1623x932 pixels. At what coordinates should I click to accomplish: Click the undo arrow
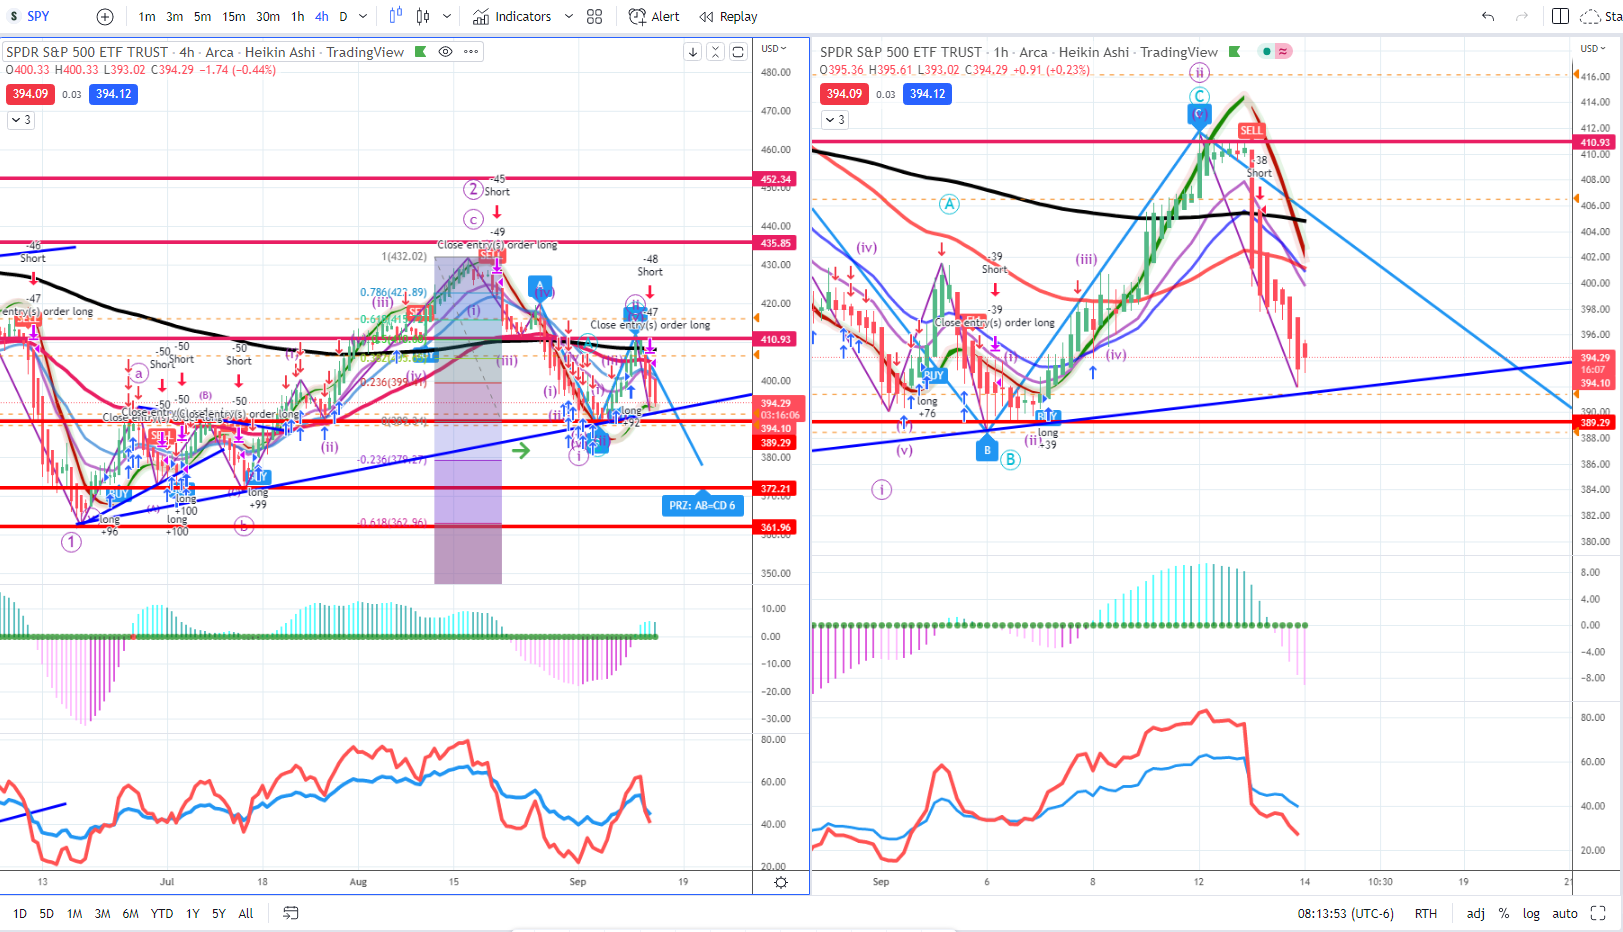click(x=1488, y=16)
